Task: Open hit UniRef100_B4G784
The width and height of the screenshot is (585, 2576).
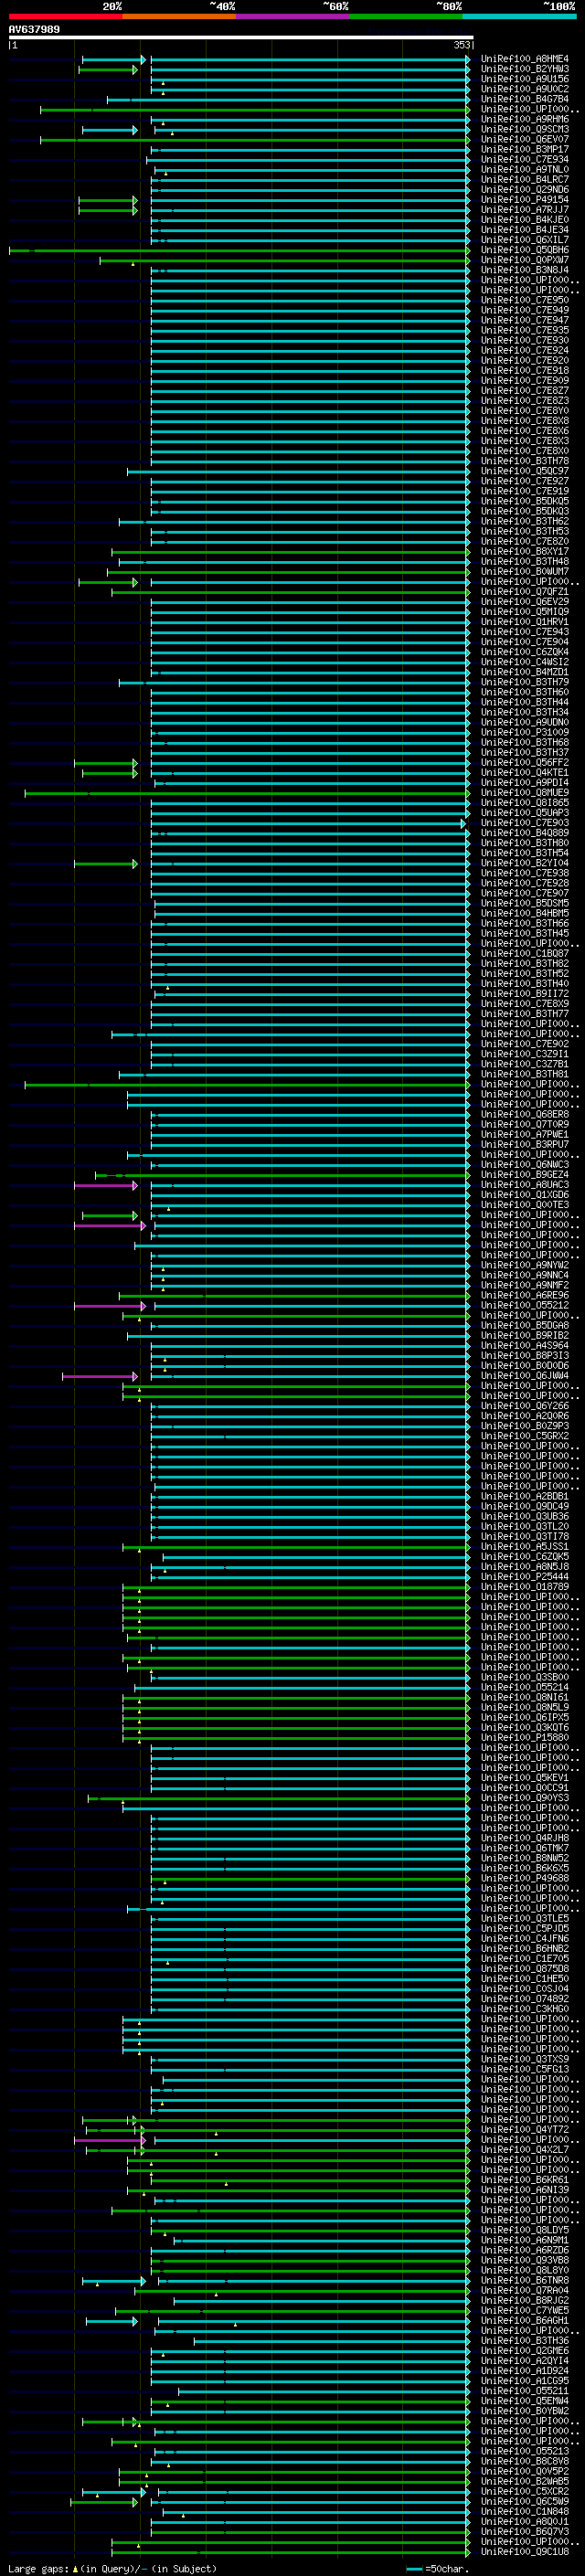Action: pyautogui.click(x=525, y=100)
